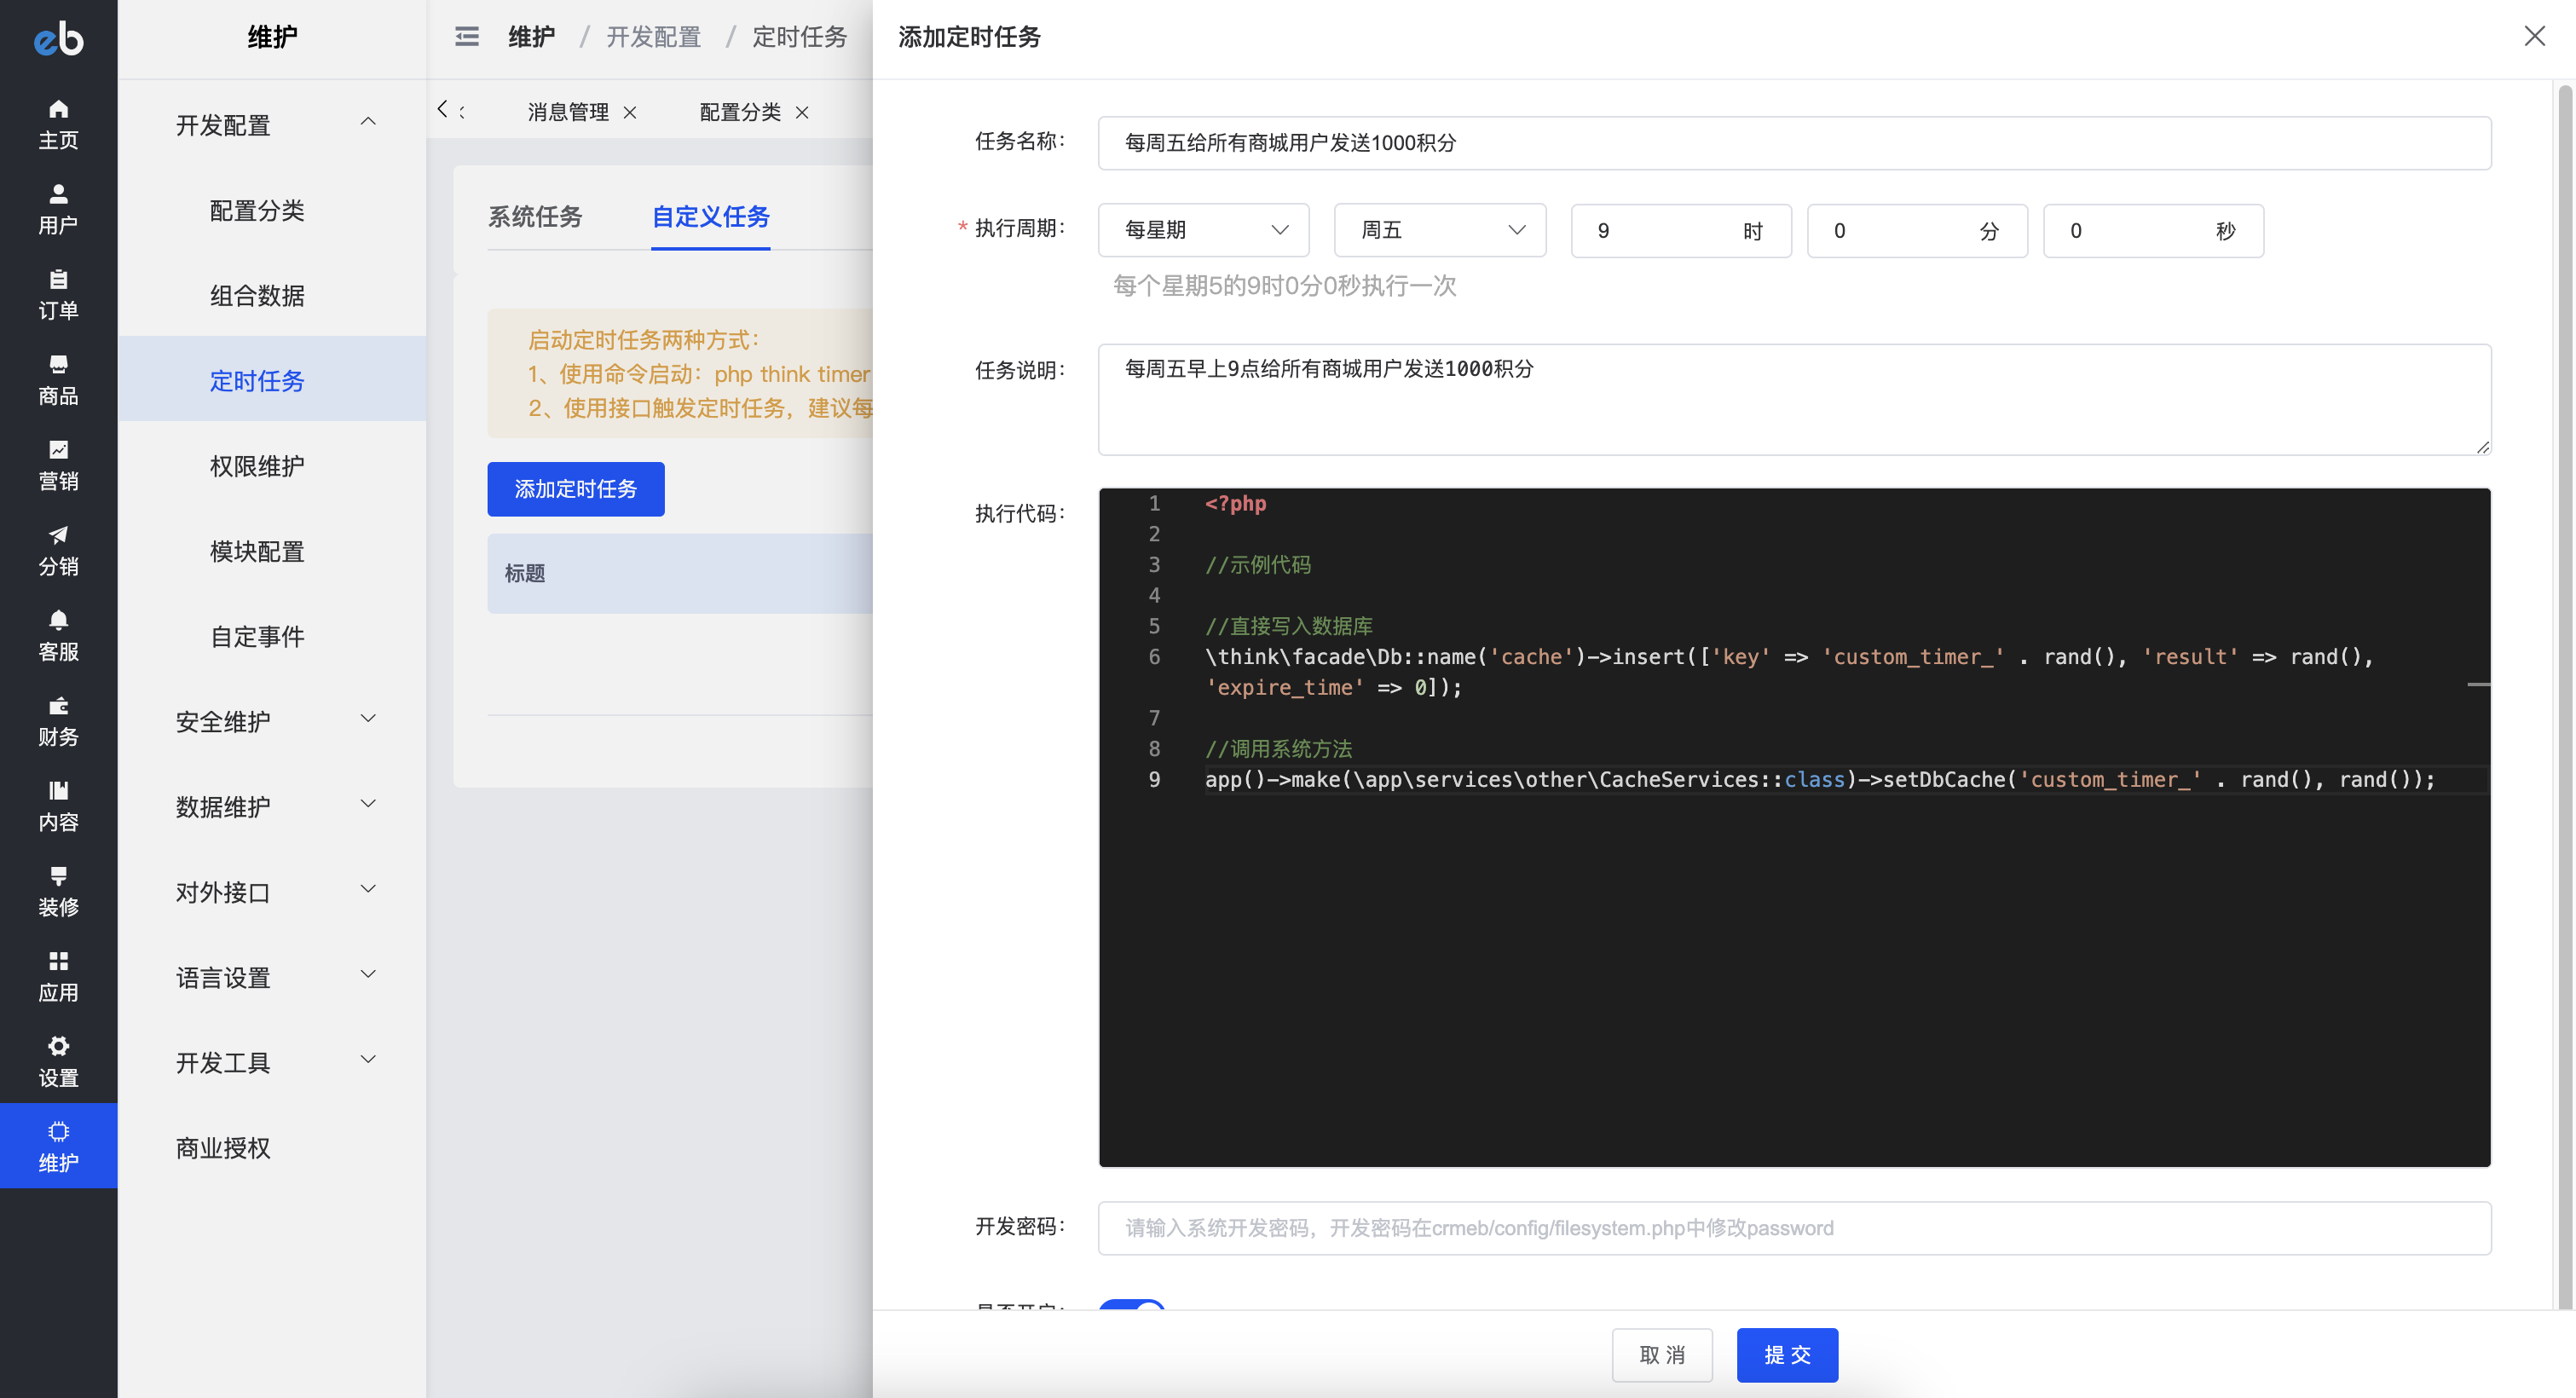Expand the 安全维护 menu group
2576x1398 pixels.
pos(272,721)
